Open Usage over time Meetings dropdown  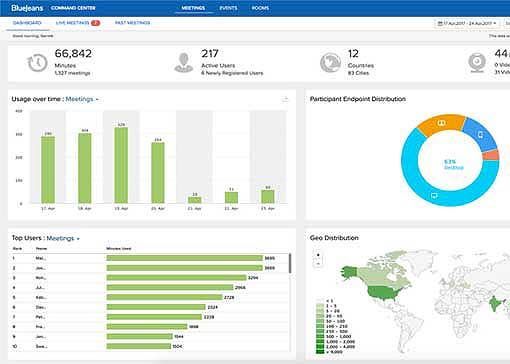tap(82, 99)
